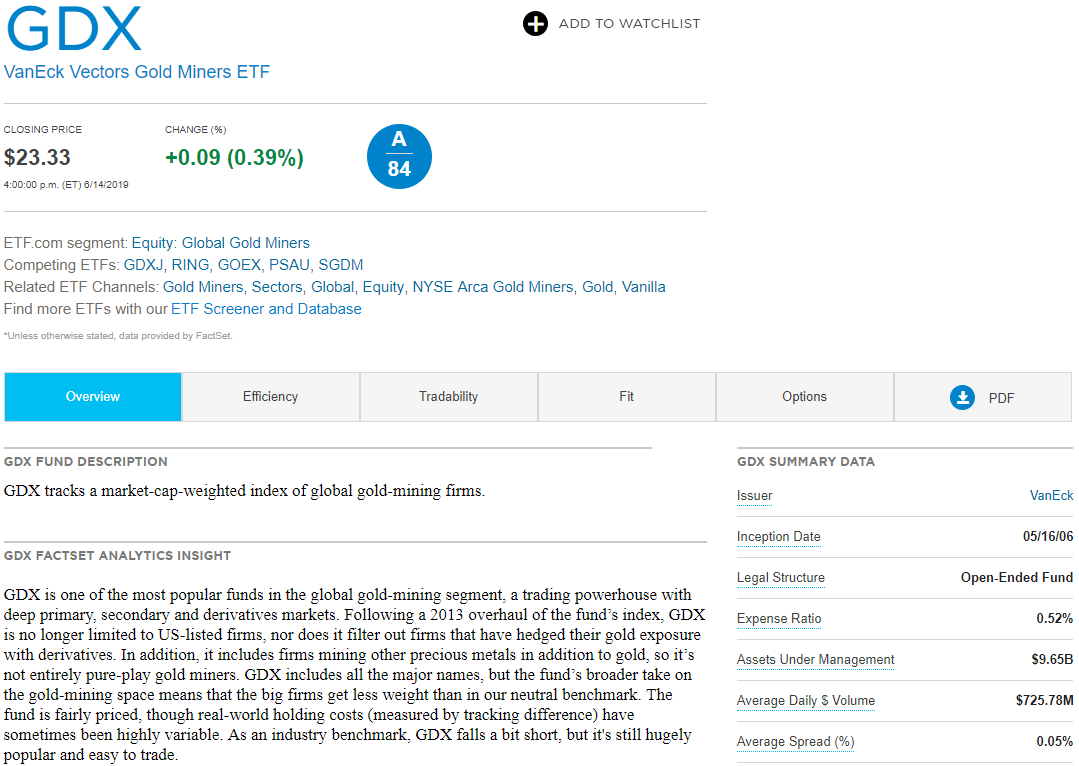Image resolution: width=1079 pixels, height=766 pixels.
Task: Click the Average Spread (%) label
Action: (x=795, y=742)
